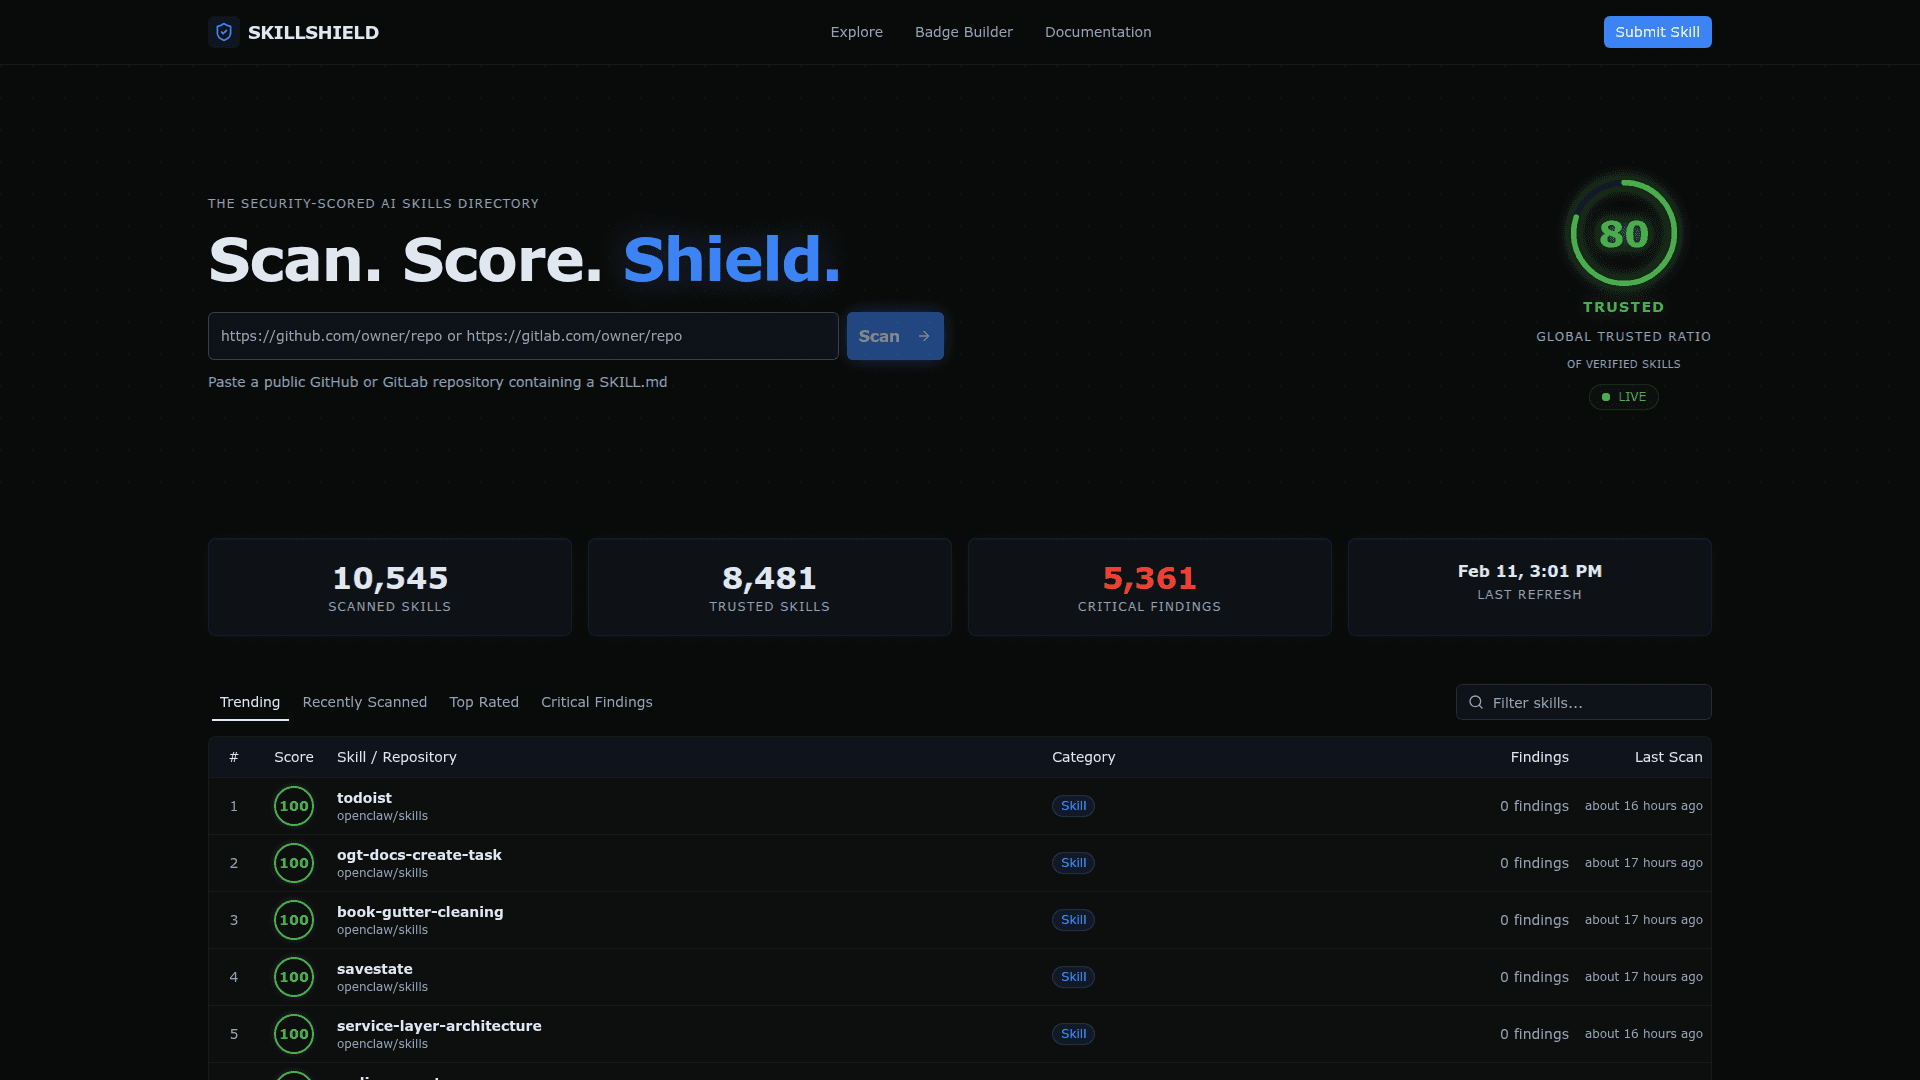This screenshot has height=1080, width=1920.
Task: Select the Top Rated tab
Action: (x=484, y=701)
